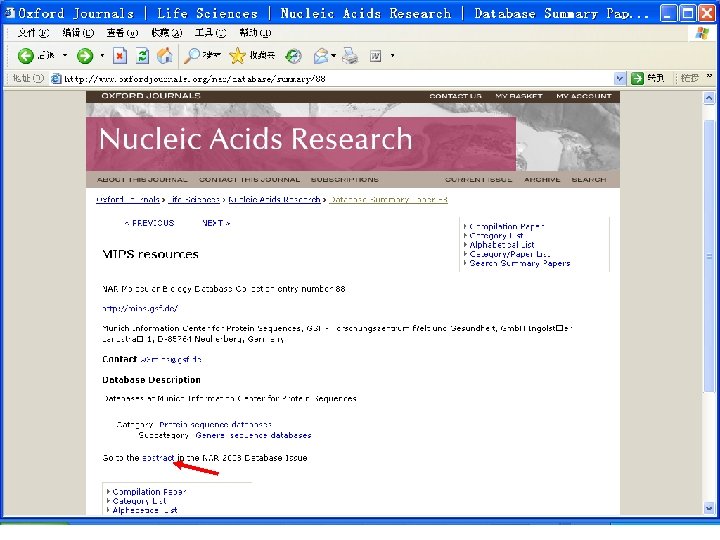Open CONTACT THIS JOURNAL nav link

pos(249,180)
